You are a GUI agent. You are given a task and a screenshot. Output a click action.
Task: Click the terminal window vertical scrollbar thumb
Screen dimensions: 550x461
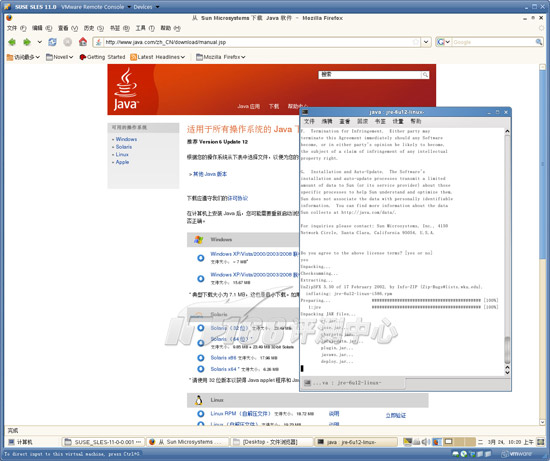click(507, 349)
